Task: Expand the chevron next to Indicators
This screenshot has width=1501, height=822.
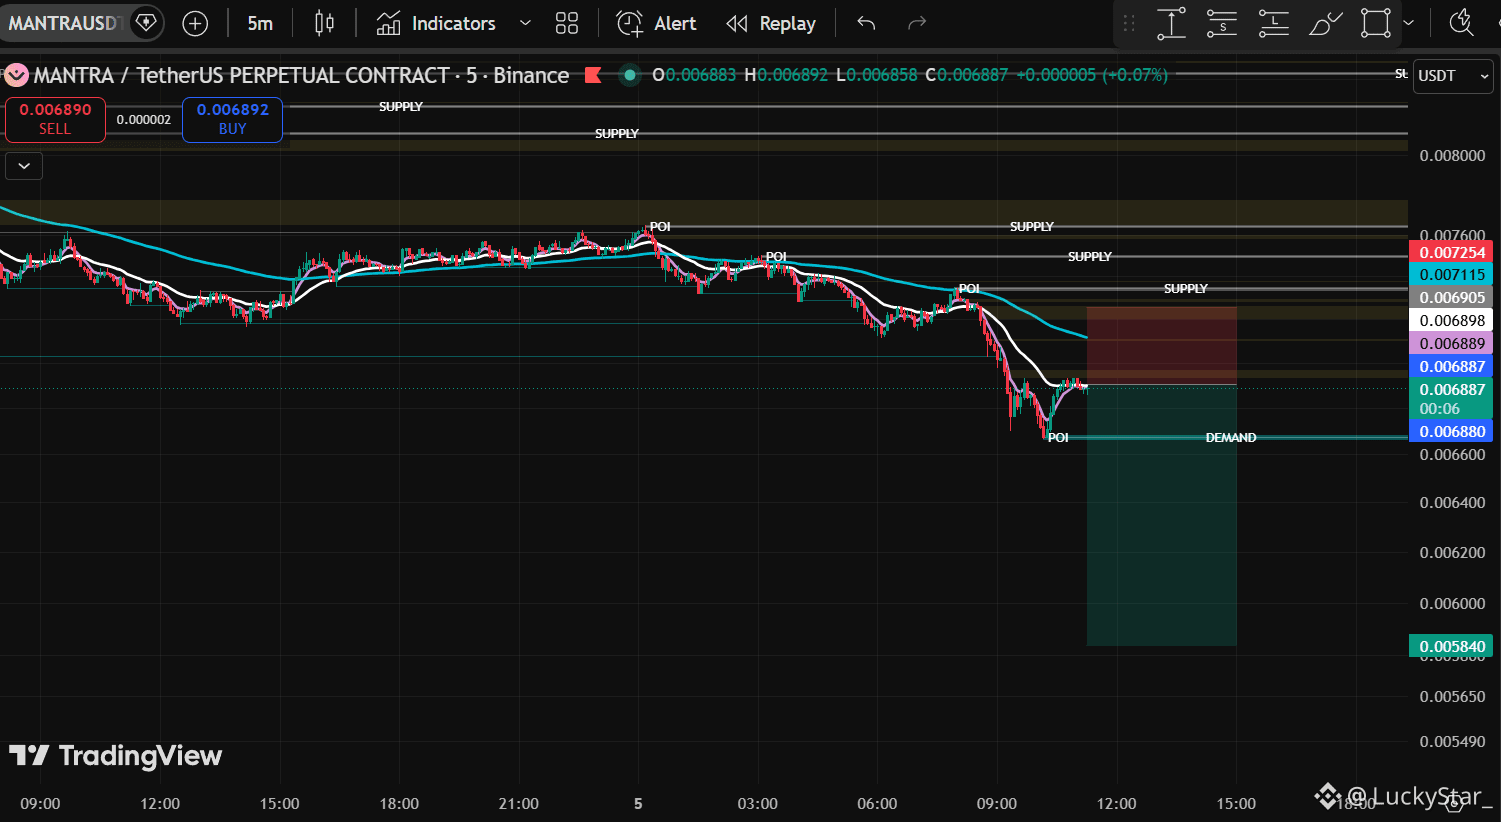Action: [x=526, y=23]
